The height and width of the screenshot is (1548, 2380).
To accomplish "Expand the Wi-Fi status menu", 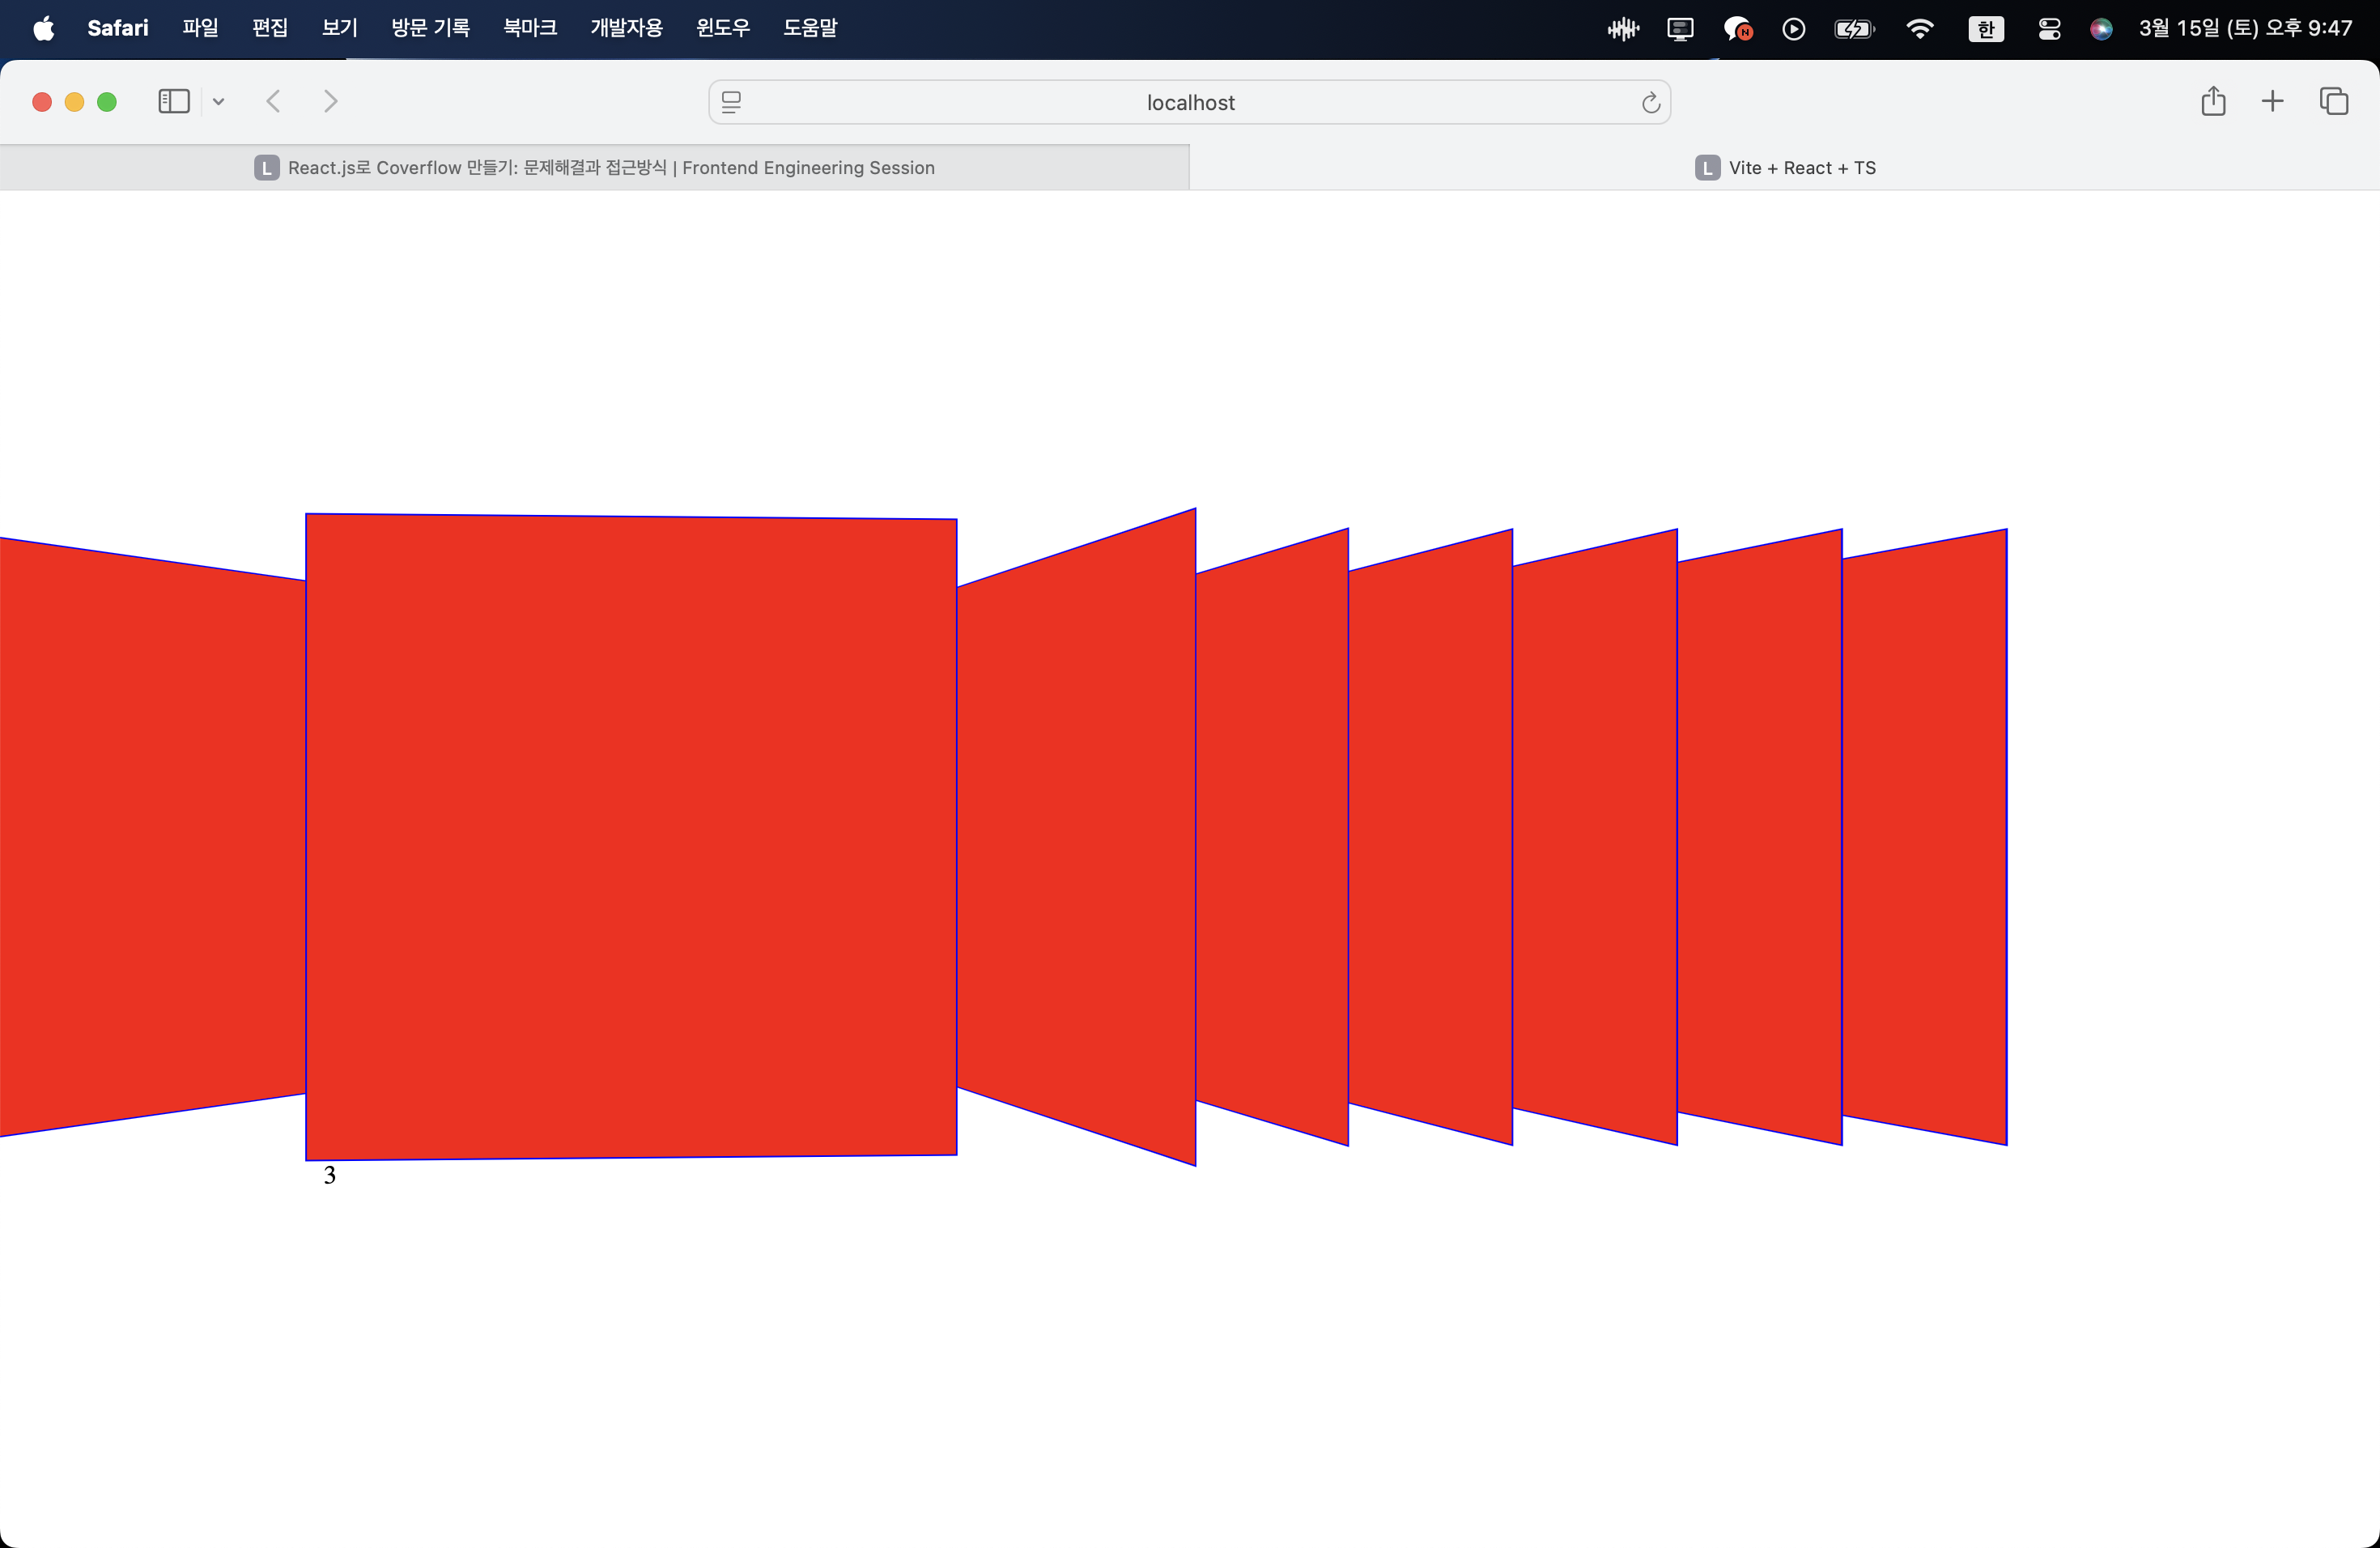I will 1919,29.
